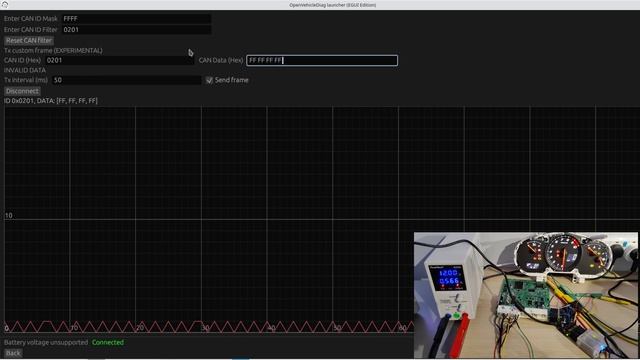
Task: Click the graph's 10 axis label
Action: [x=9, y=216]
